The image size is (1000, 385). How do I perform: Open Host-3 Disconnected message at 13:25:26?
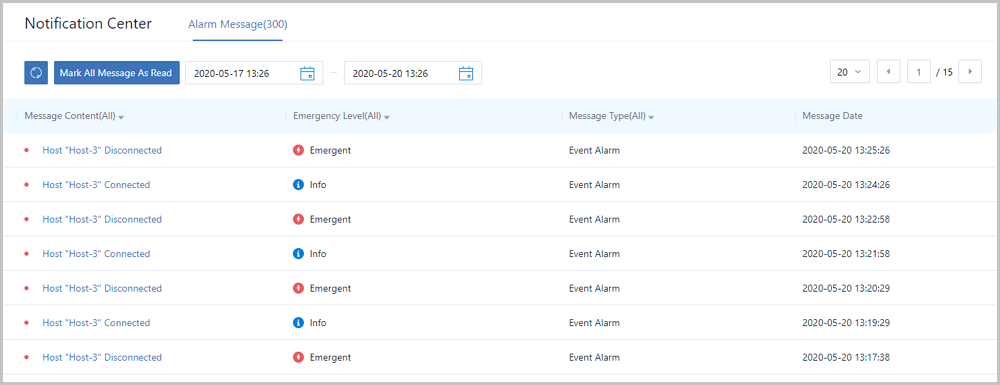point(102,150)
